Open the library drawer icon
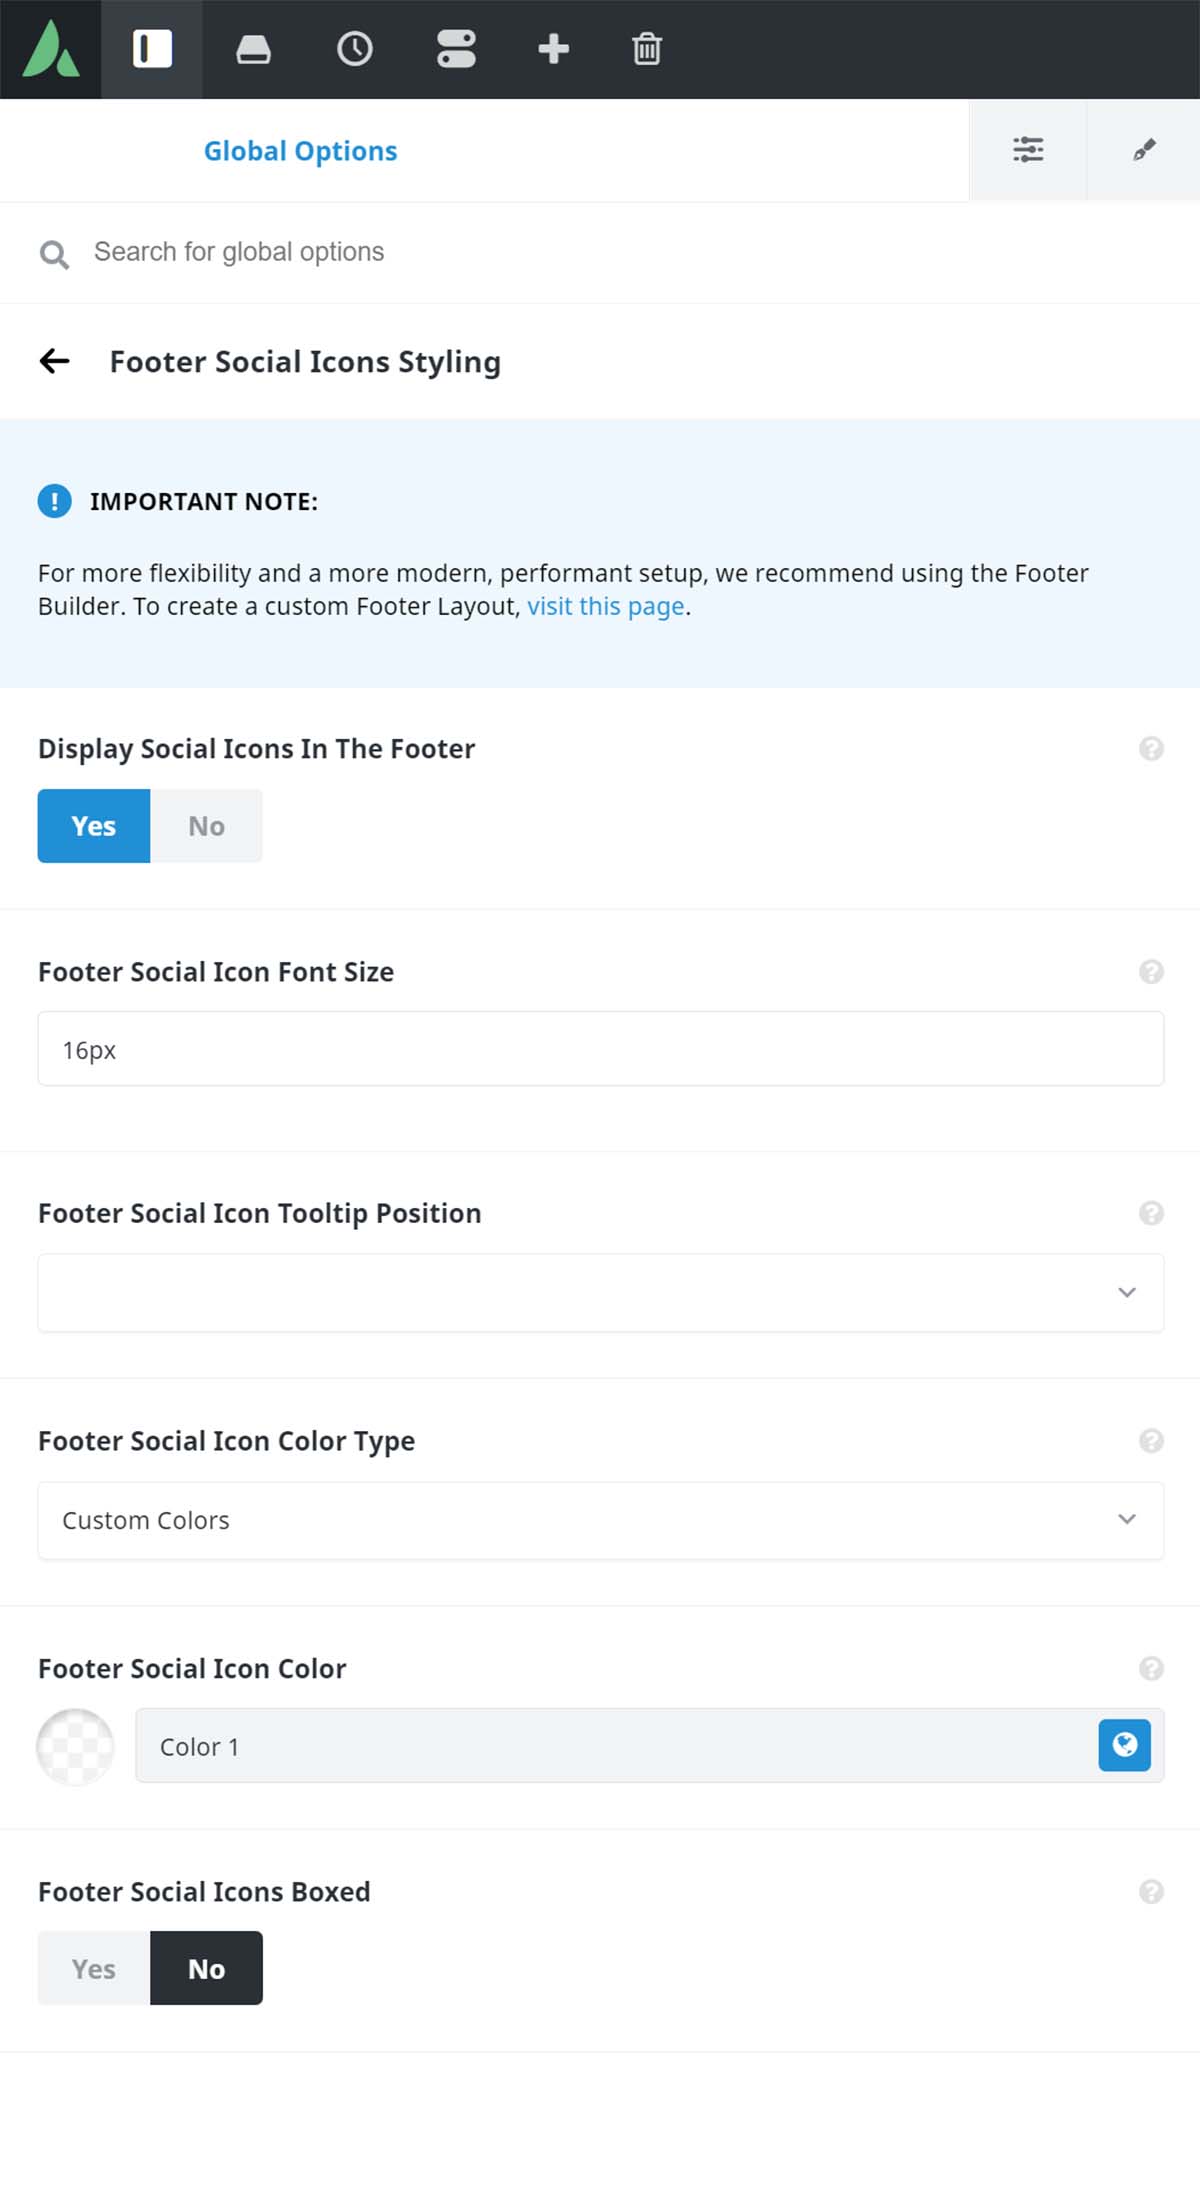Viewport: 1200px width, 2202px height. click(x=253, y=49)
